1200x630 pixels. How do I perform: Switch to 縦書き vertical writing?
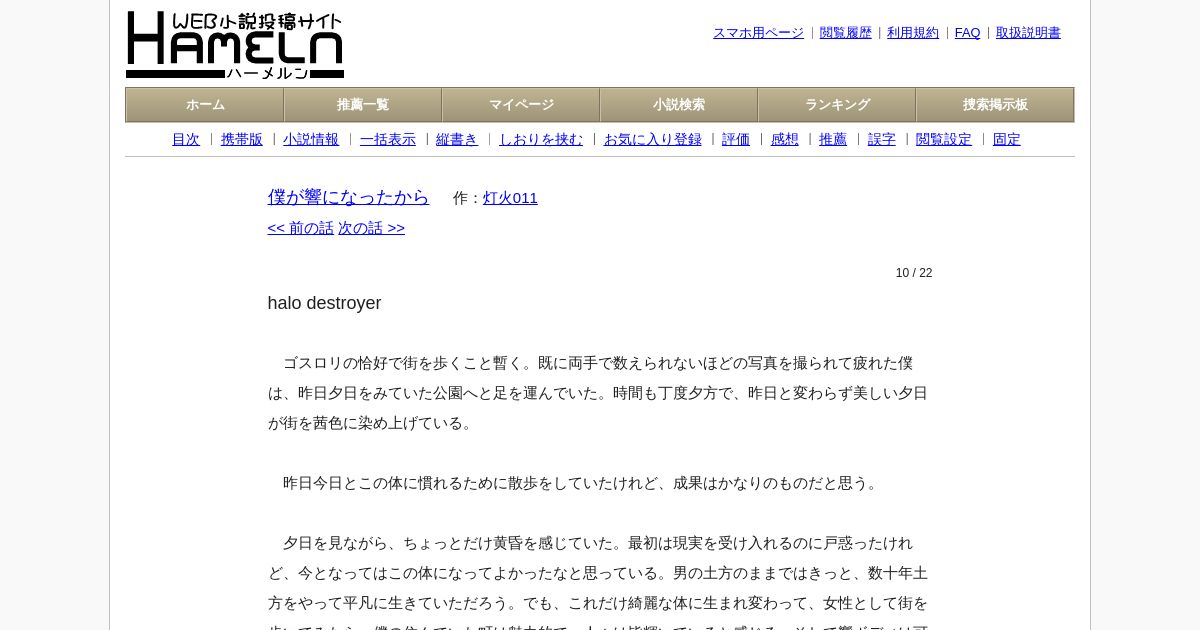pyautogui.click(x=457, y=140)
